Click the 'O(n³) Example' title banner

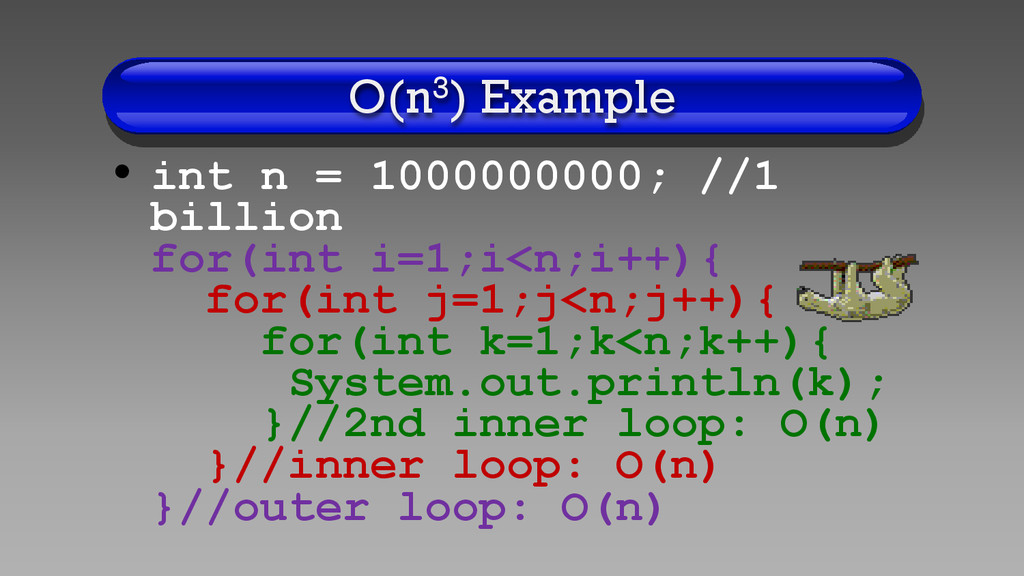click(x=512, y=98)
